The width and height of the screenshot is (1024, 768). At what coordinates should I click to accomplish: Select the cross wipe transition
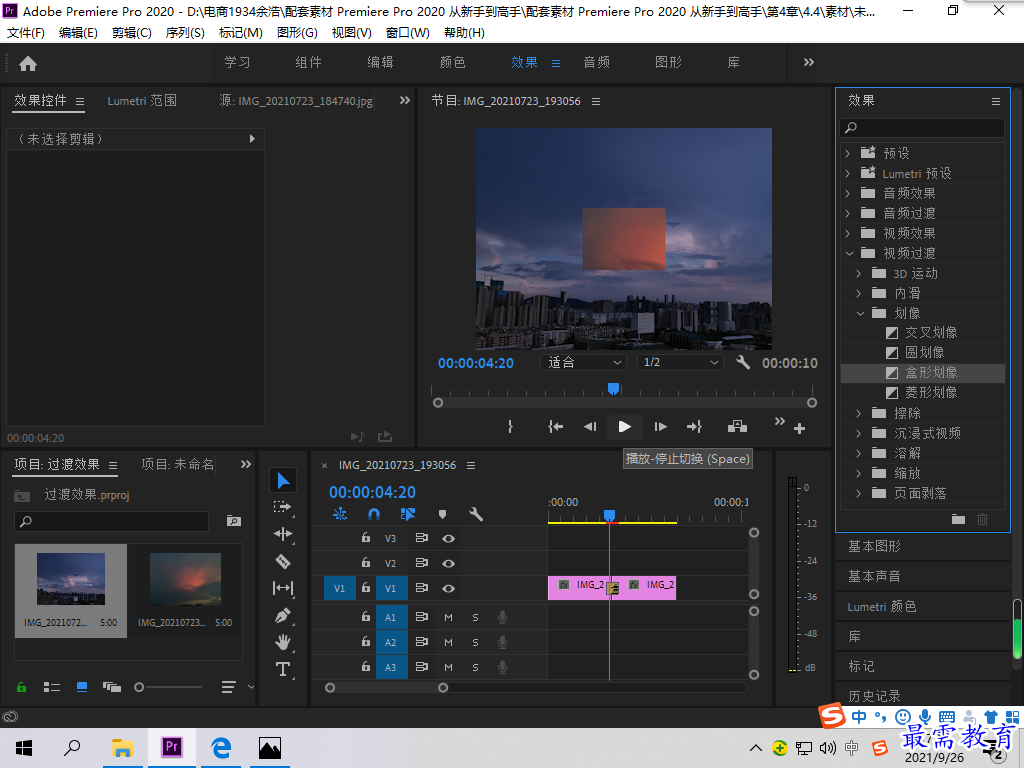click(931, 333)
